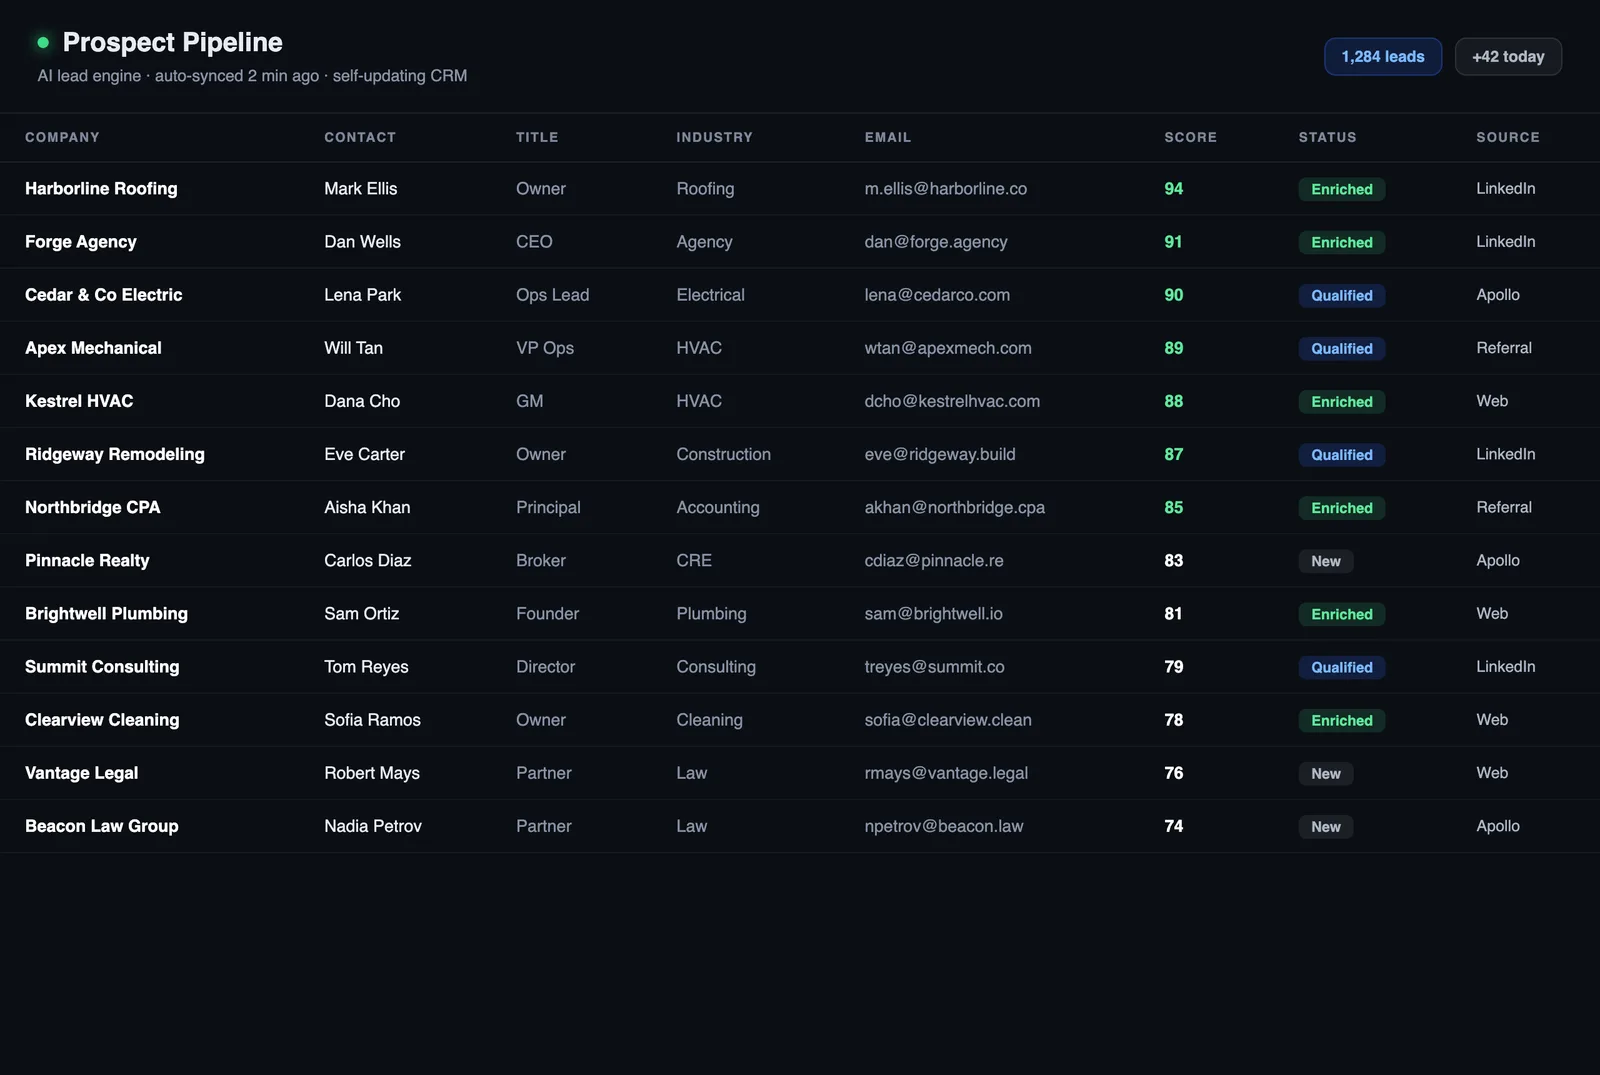Click the email npetrov@beacon.law
This screenshot has width=1600, height=1075.
(944, 826)
